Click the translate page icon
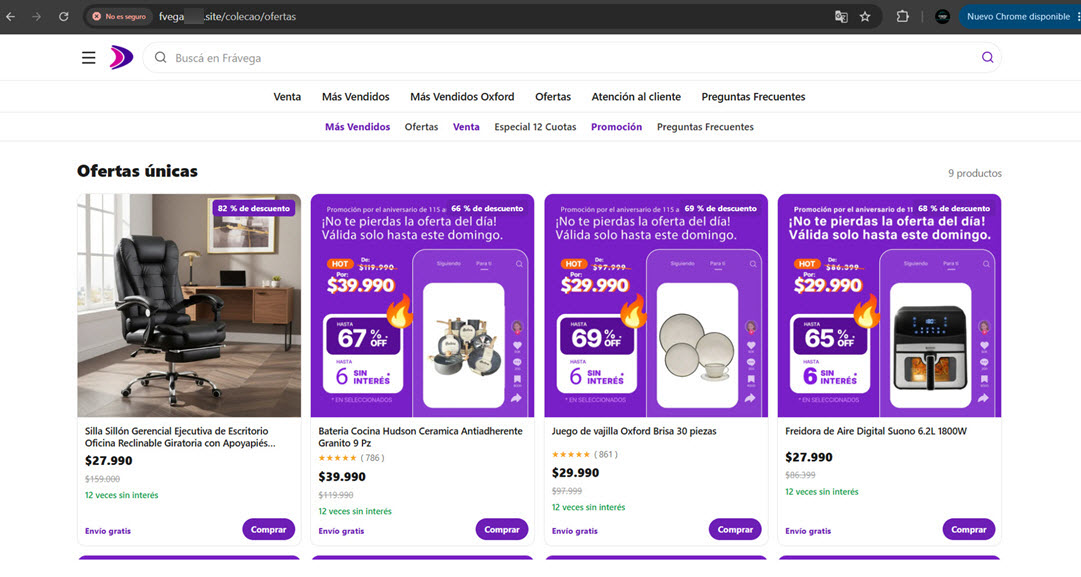The width and height of the screenshot is (1081, 577). tap(841, 17)
